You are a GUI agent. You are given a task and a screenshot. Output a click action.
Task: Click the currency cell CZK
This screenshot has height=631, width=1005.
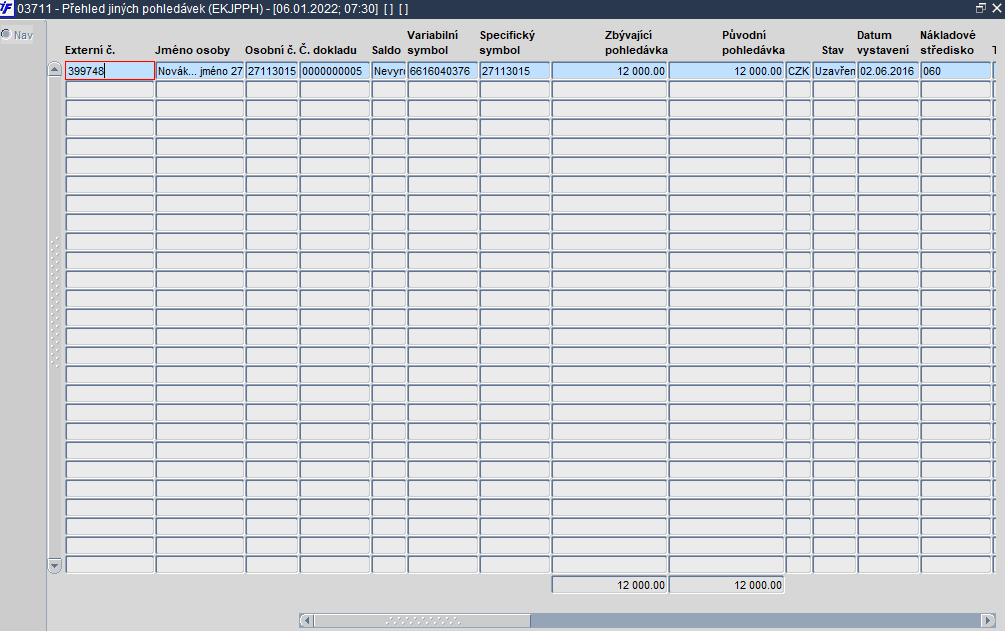tap(798, 71)
